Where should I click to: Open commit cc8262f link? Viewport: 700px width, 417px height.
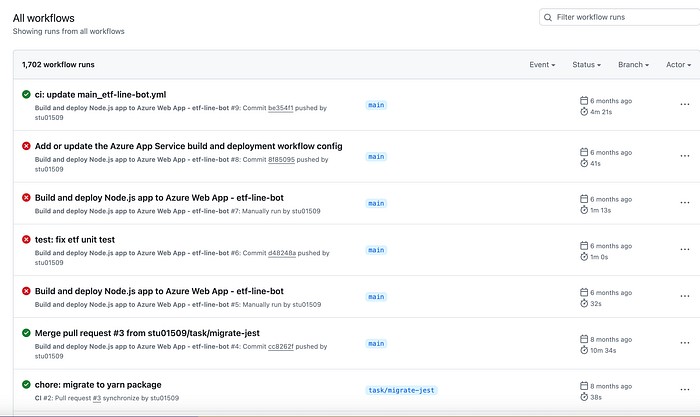pos(280,346)
